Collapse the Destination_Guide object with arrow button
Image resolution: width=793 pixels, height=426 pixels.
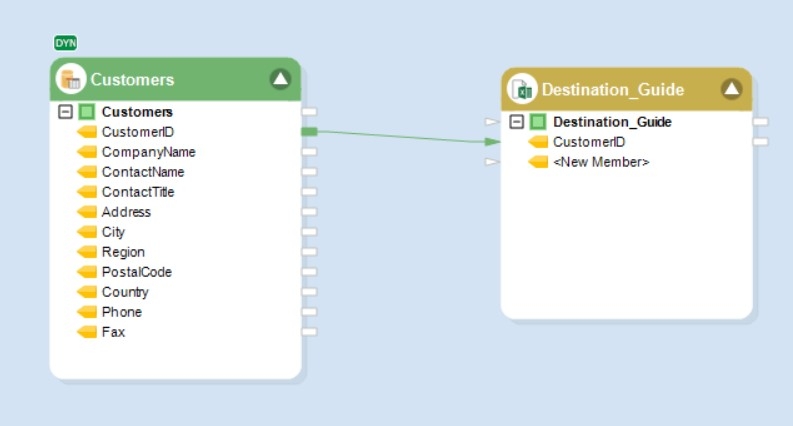(732, 89)
